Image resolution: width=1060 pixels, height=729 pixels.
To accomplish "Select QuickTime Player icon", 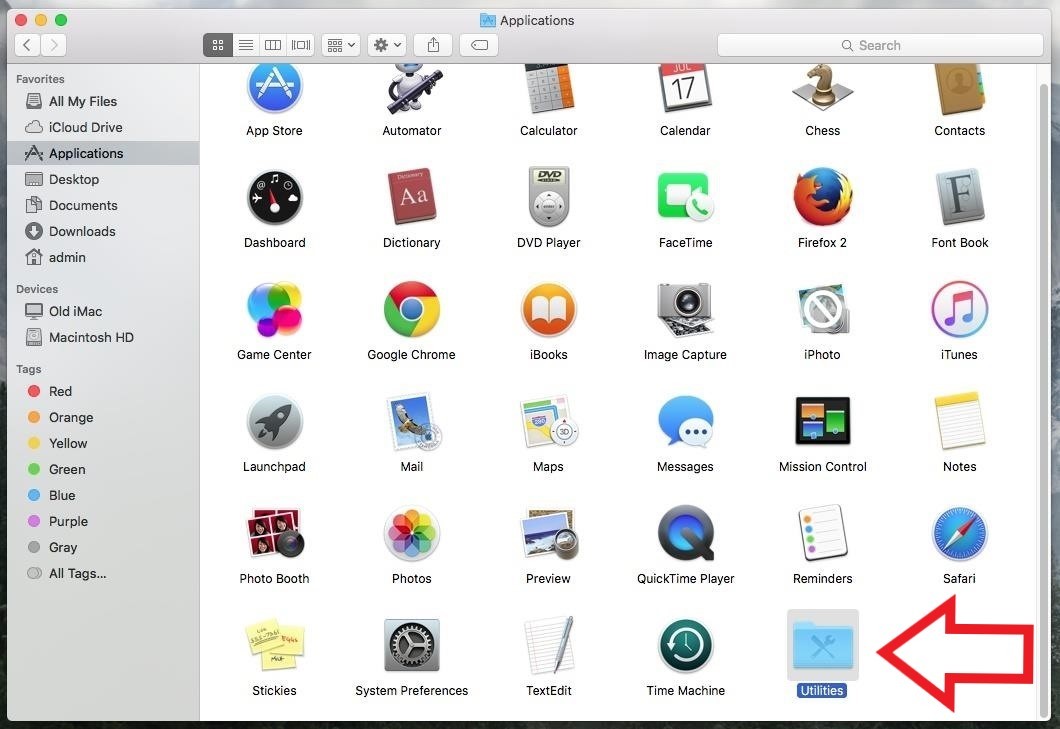I will click(685, 534).
